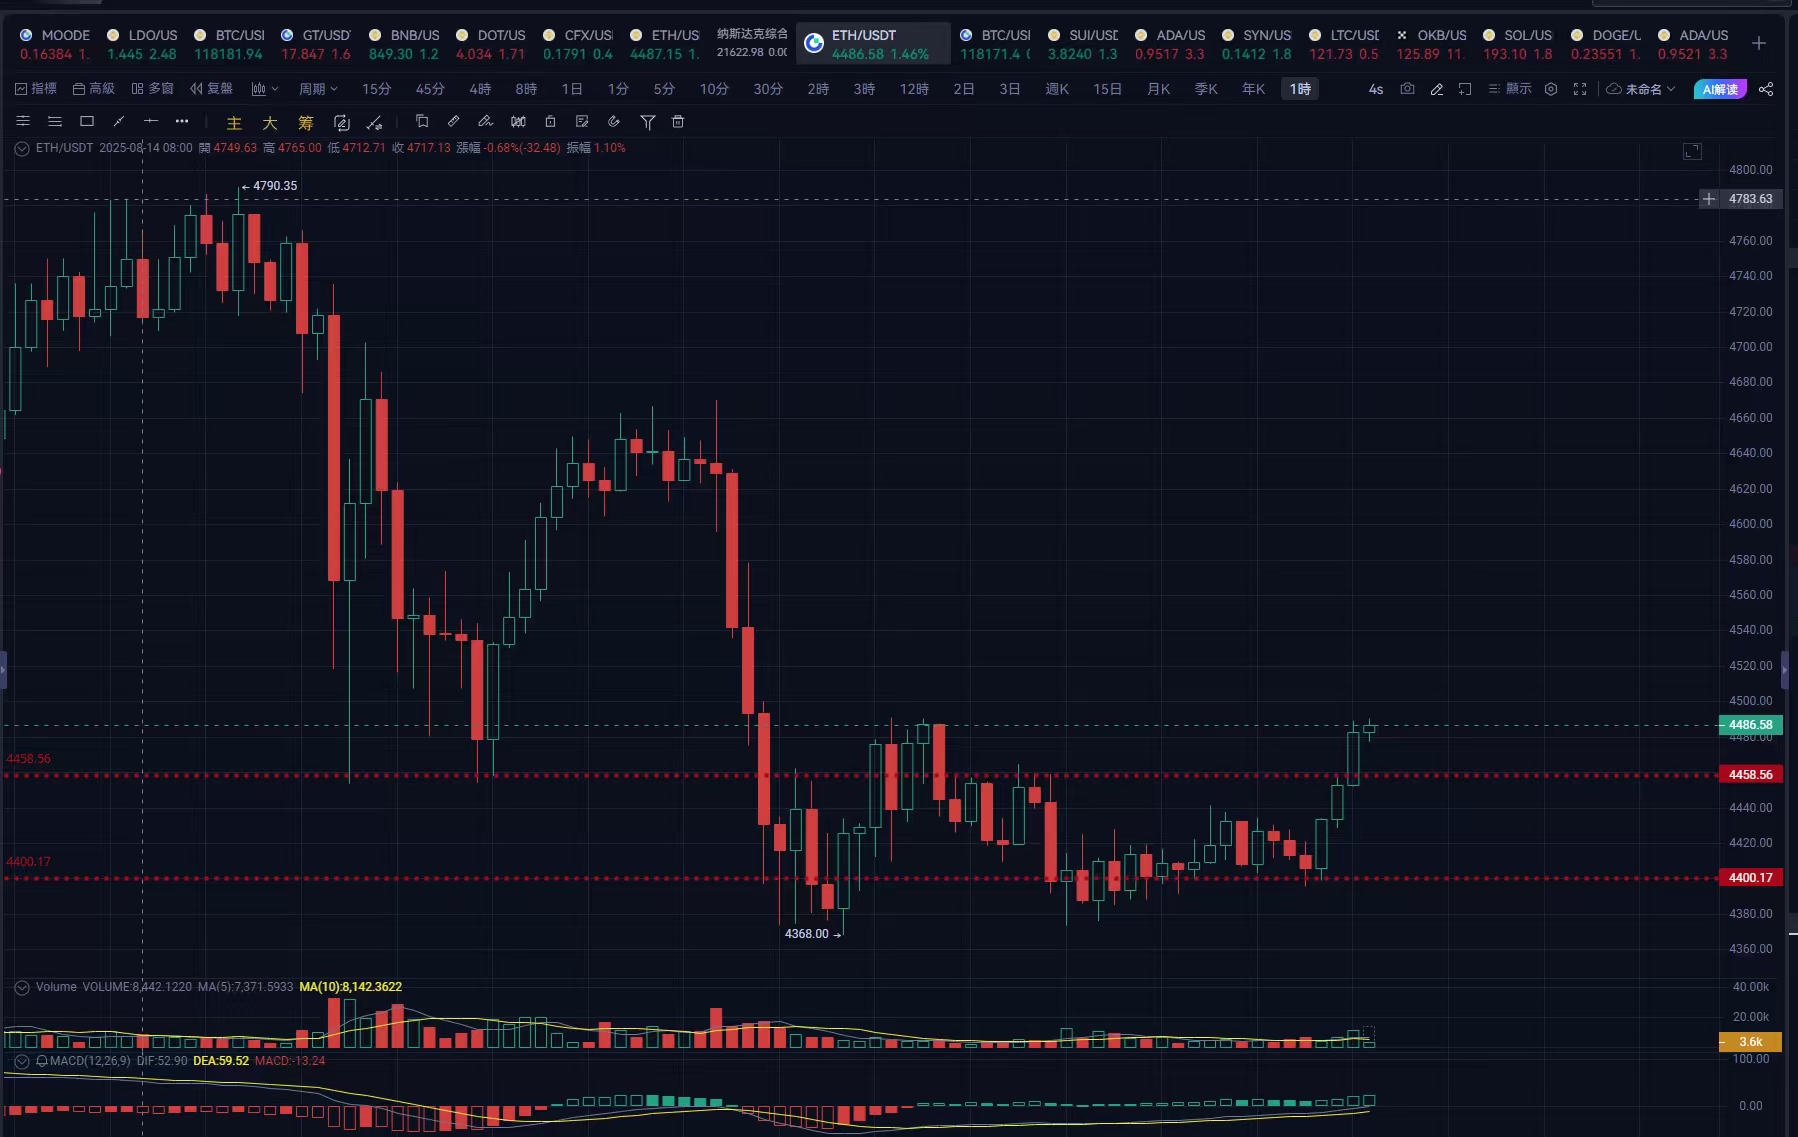This screenshot has width=1798, height=1137.
Task: Select the 30分 timeframe
Action: click(x=768, y=89)
